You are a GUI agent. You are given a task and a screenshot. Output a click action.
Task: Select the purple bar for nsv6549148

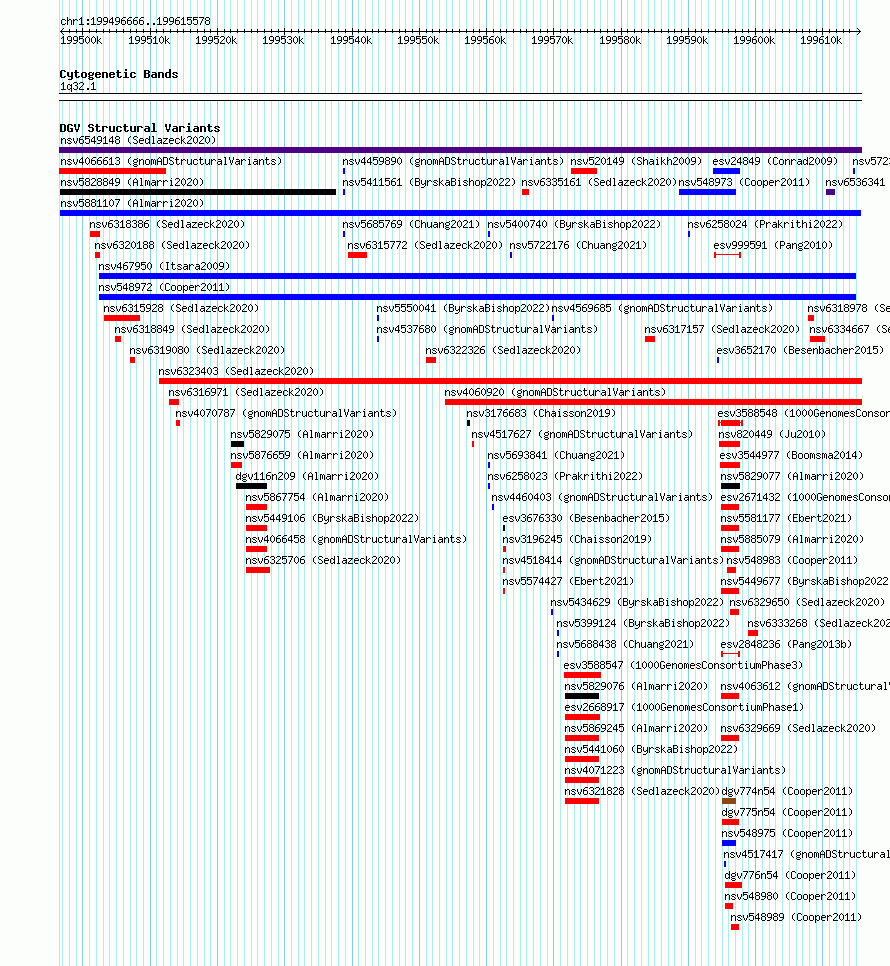click(x=461, y=150)
